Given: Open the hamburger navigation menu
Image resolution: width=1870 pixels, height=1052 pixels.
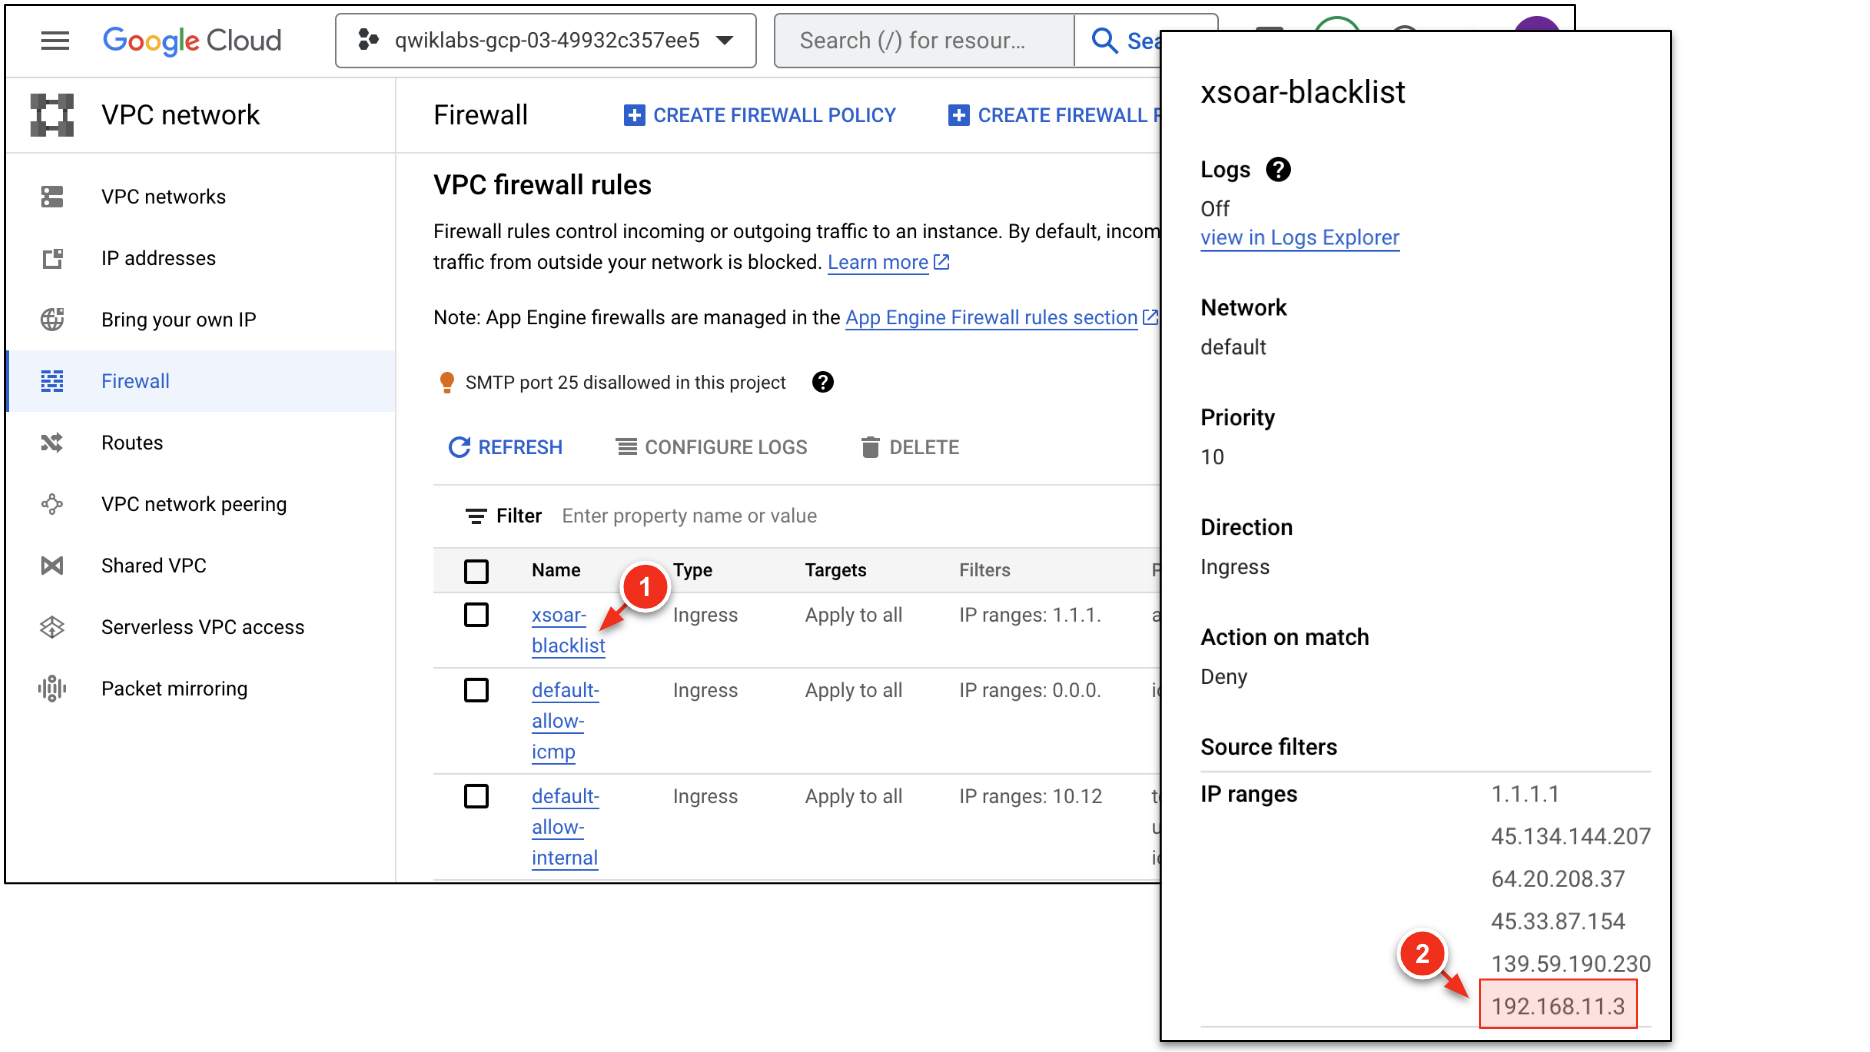Looking at the screenshot, I should [55, 40].
